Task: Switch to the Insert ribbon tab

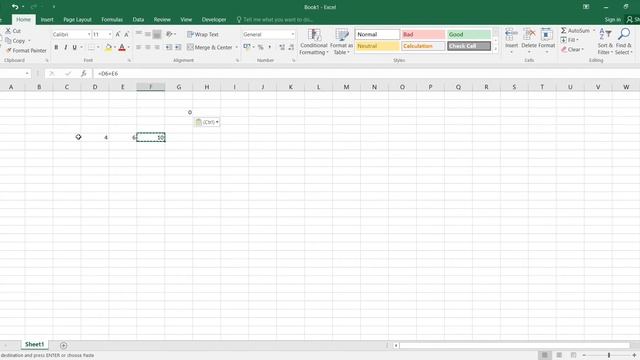Action: click(x=47, y=20)
